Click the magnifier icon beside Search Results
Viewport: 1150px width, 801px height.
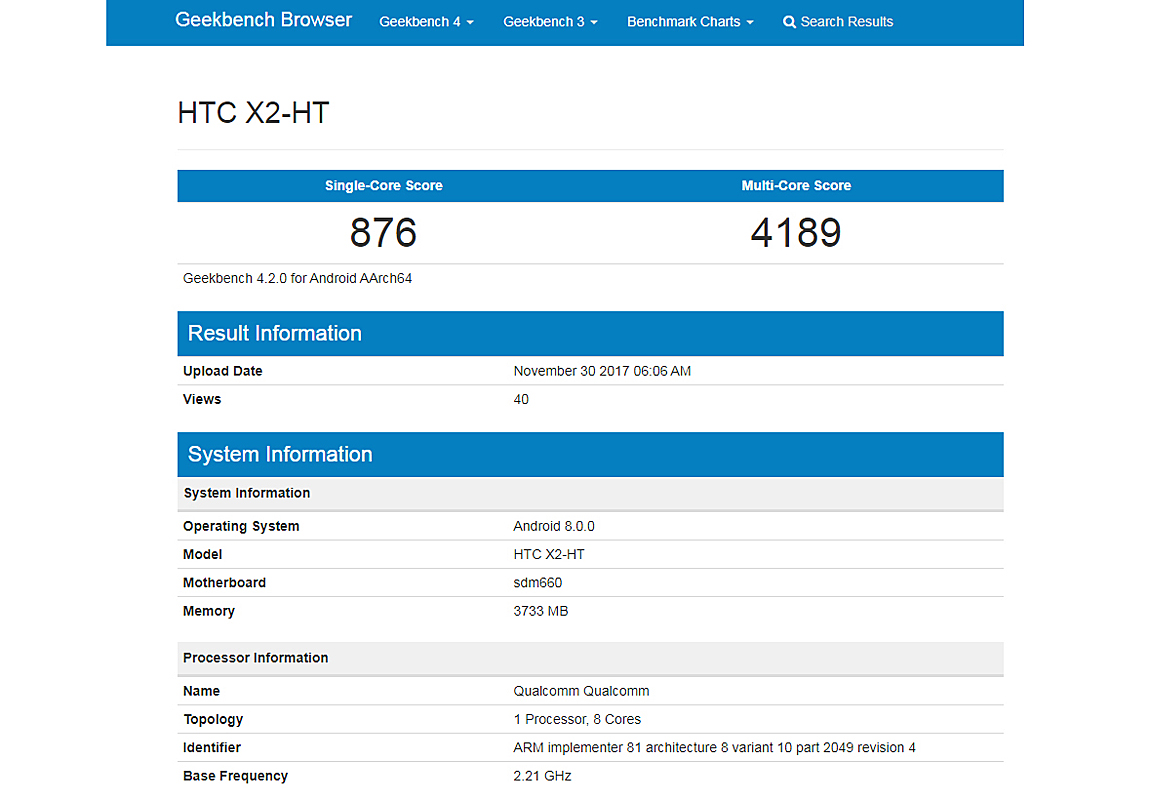[789, 22]
